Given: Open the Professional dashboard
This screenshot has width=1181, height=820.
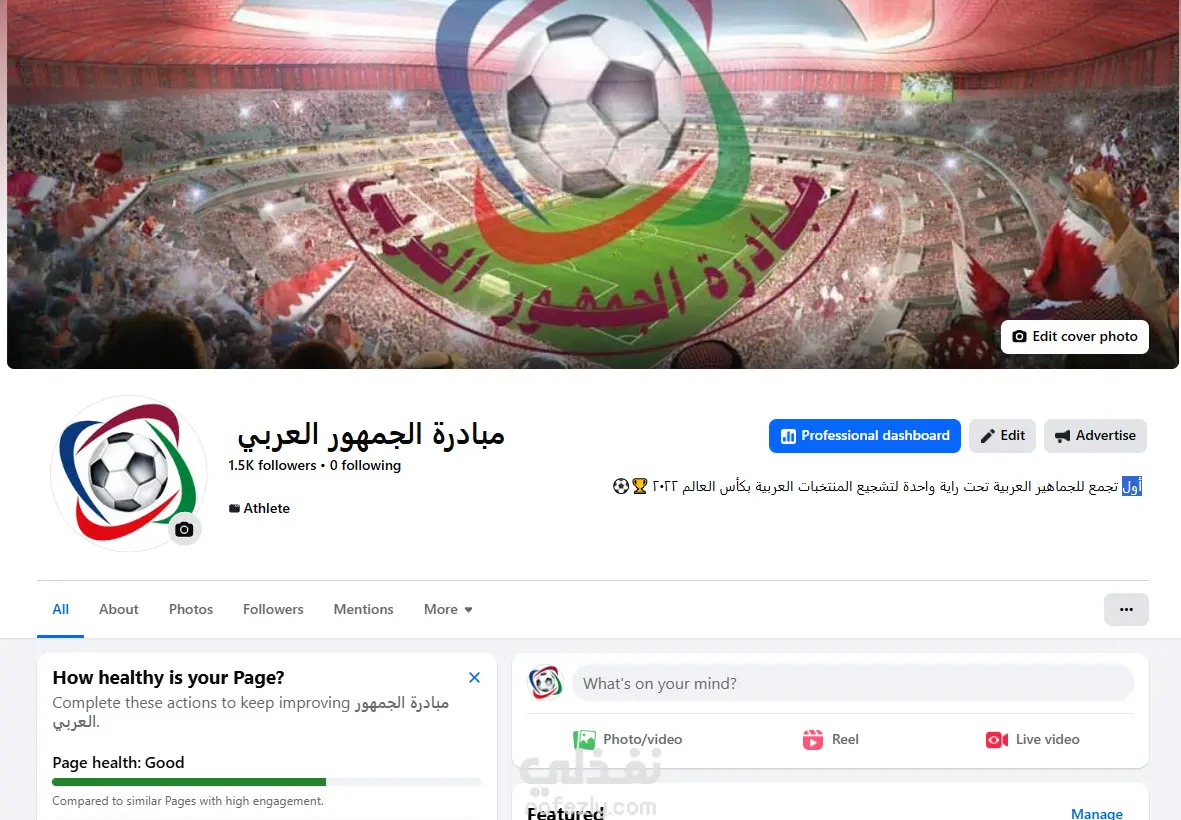Looking at the screenshot, I should pyautogui.click(x=865, y=436).
